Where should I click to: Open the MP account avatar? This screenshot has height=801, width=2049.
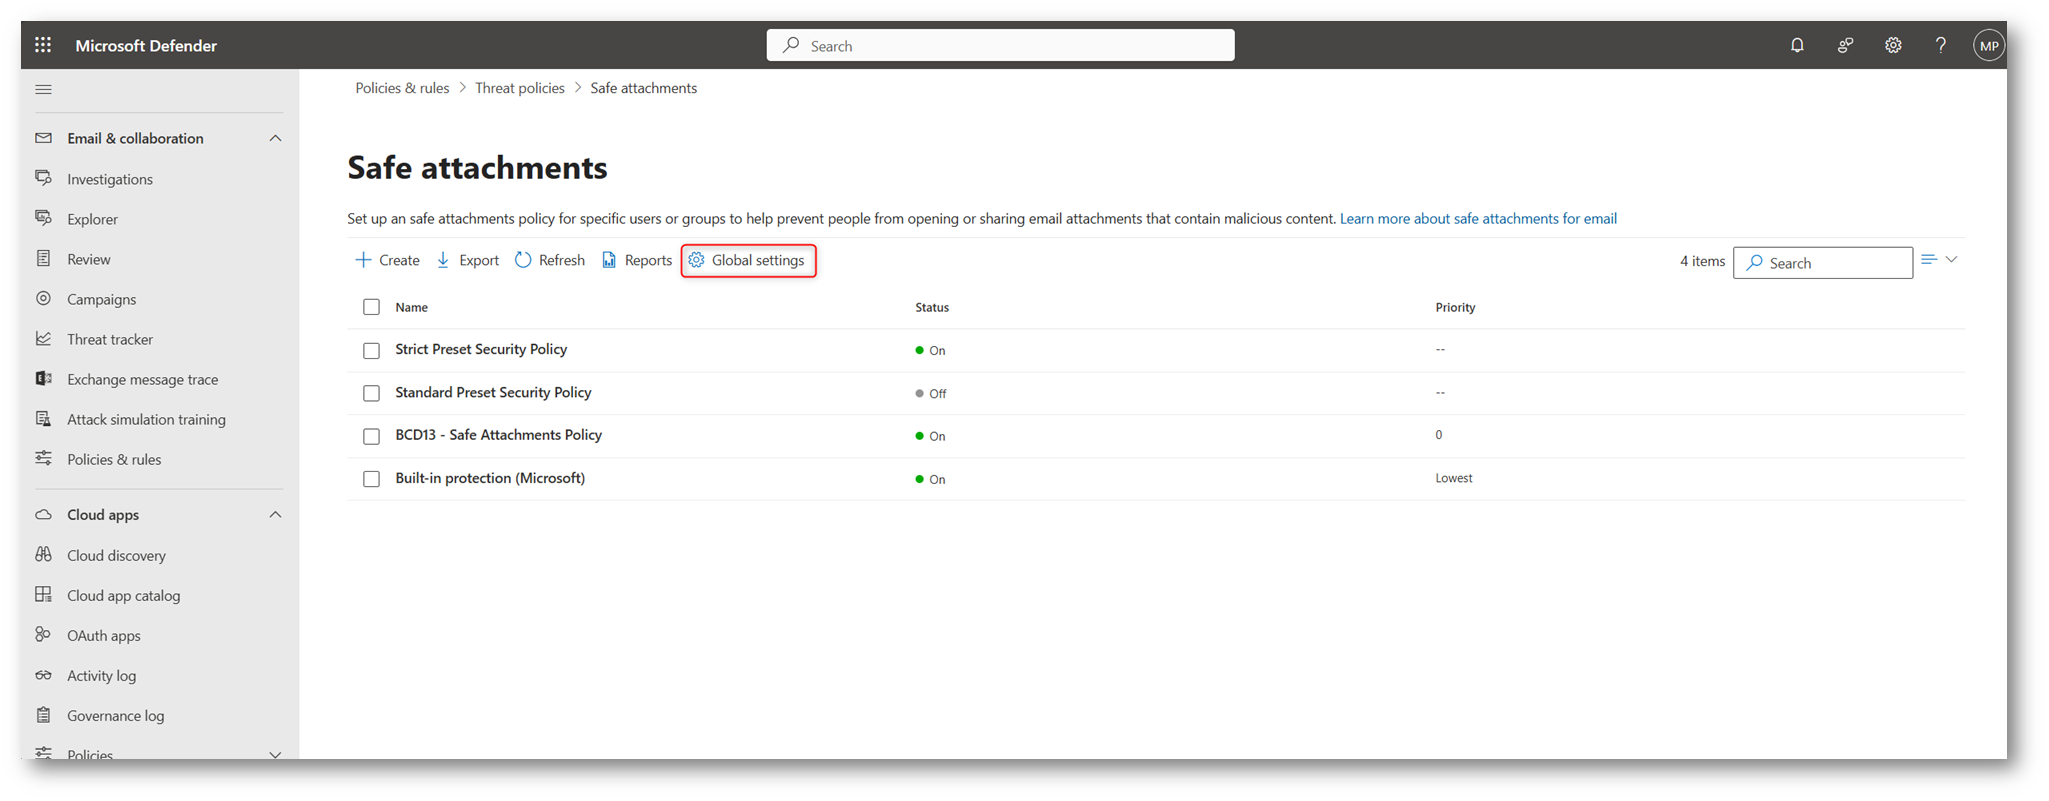(1989, 46)
